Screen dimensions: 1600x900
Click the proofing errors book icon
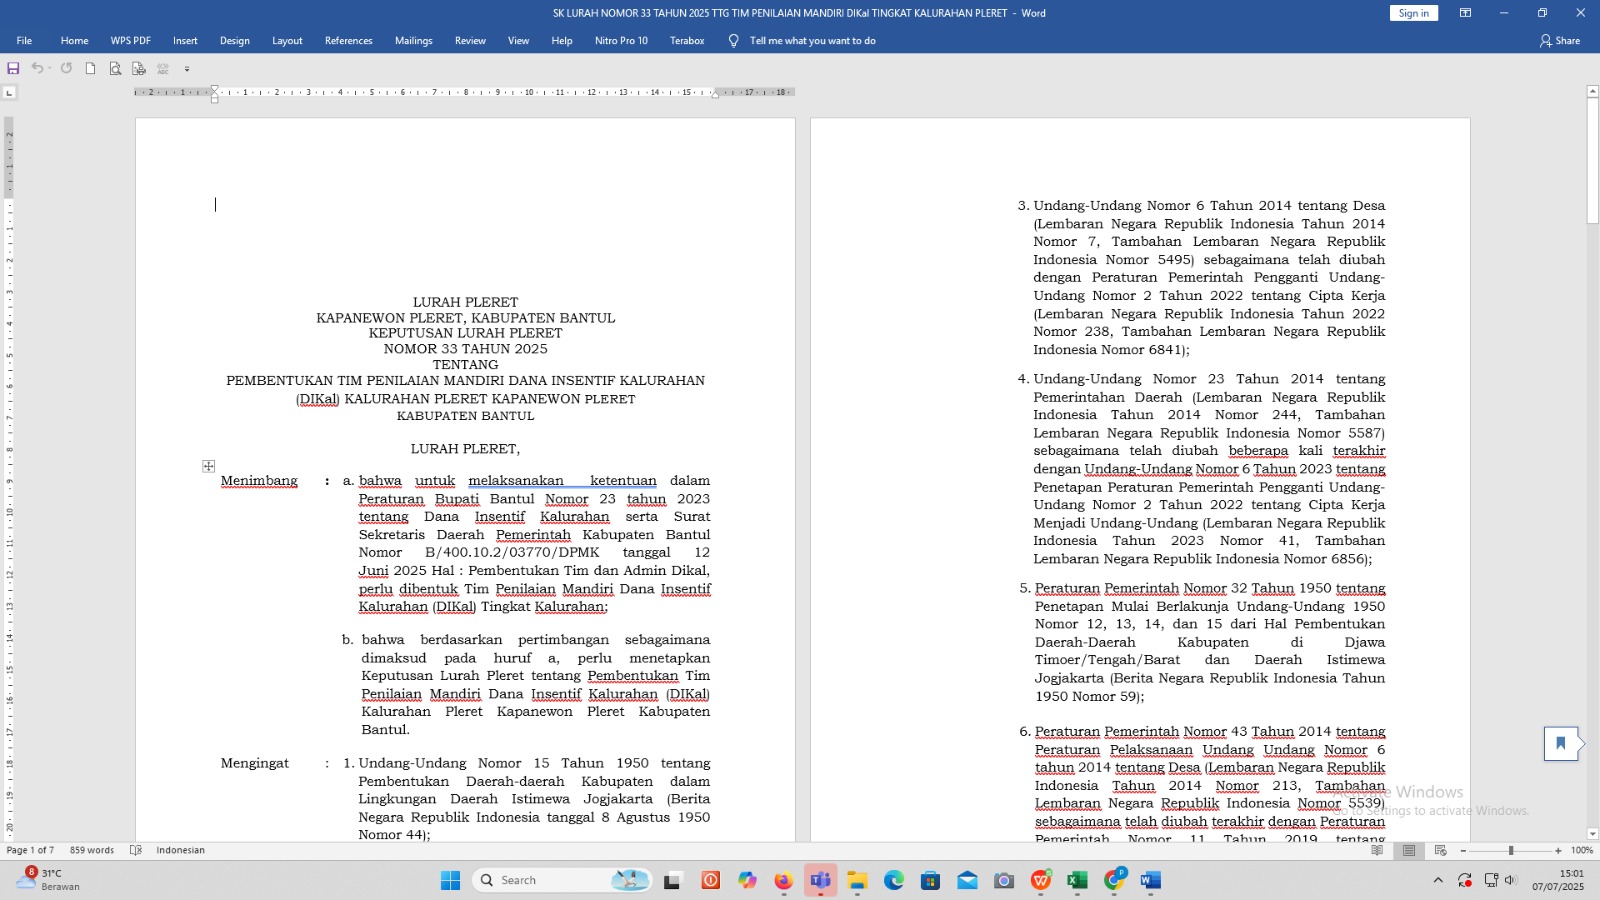coord(136,850)
